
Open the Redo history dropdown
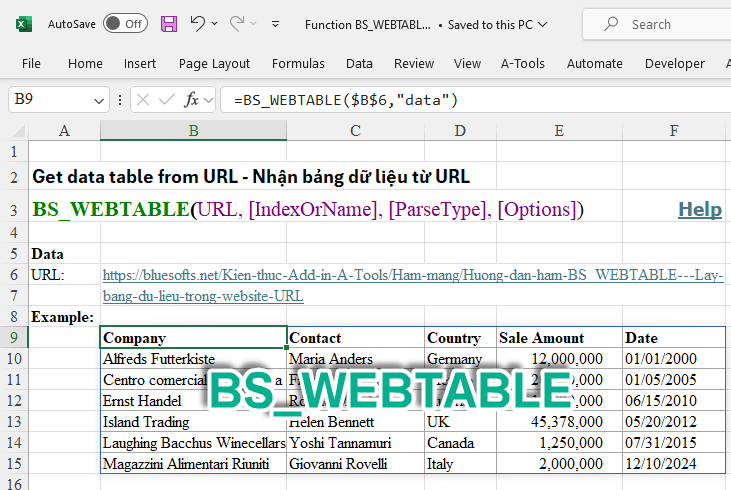pyautogui.click(x=254, y=24)
